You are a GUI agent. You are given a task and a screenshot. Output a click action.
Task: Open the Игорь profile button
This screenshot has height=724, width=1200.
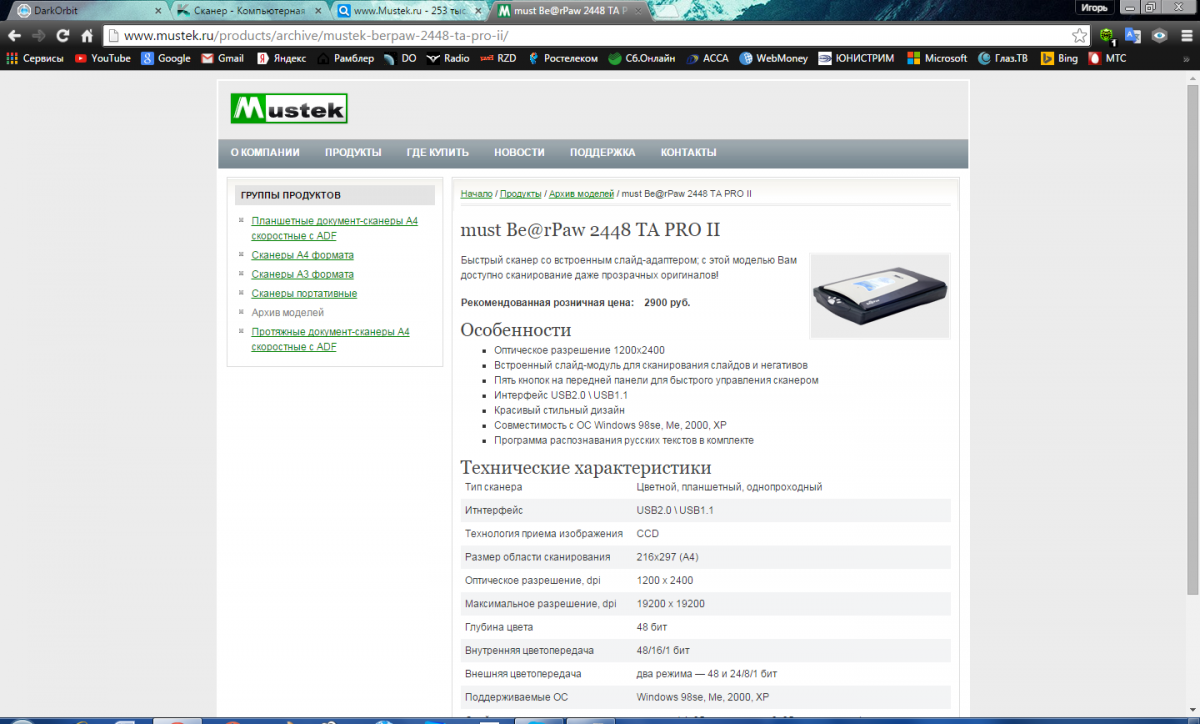(x=1093, y=7)
